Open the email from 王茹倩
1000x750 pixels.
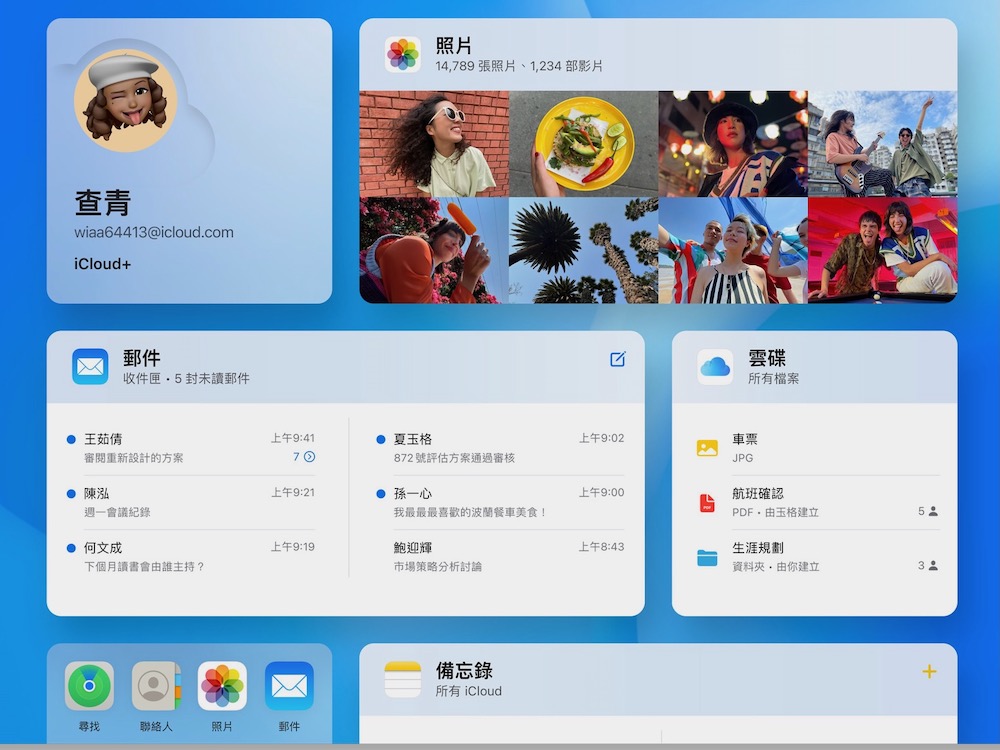click(x=191, y=448)
